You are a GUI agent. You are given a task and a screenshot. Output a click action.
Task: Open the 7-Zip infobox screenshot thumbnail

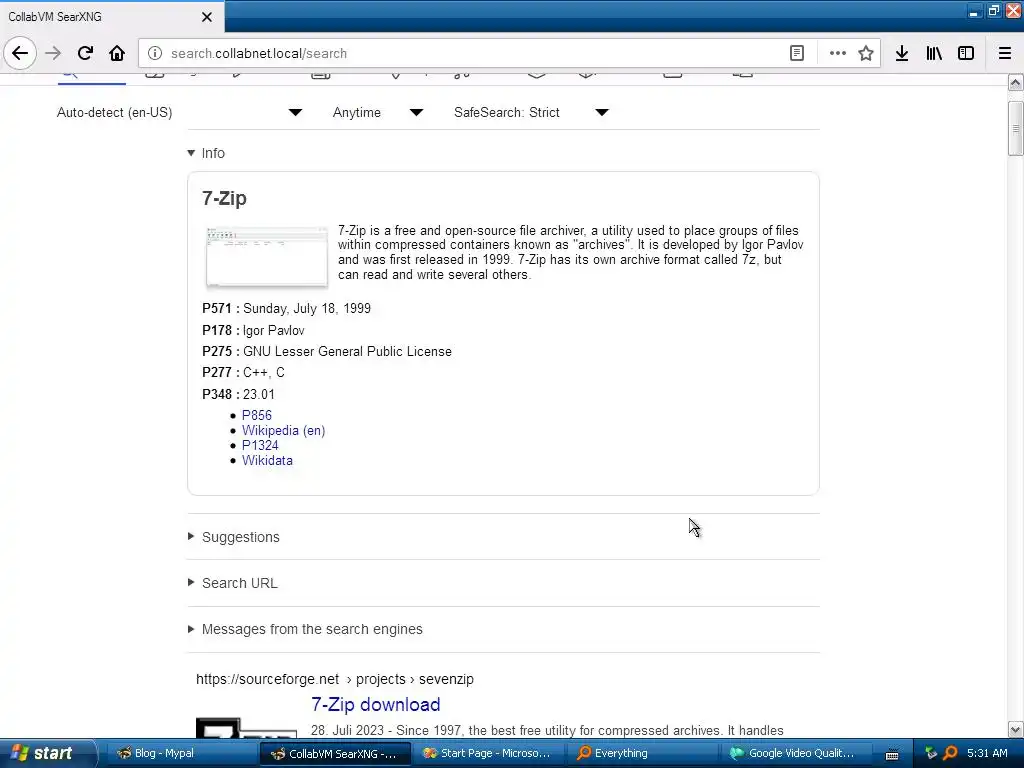(266, 257)
